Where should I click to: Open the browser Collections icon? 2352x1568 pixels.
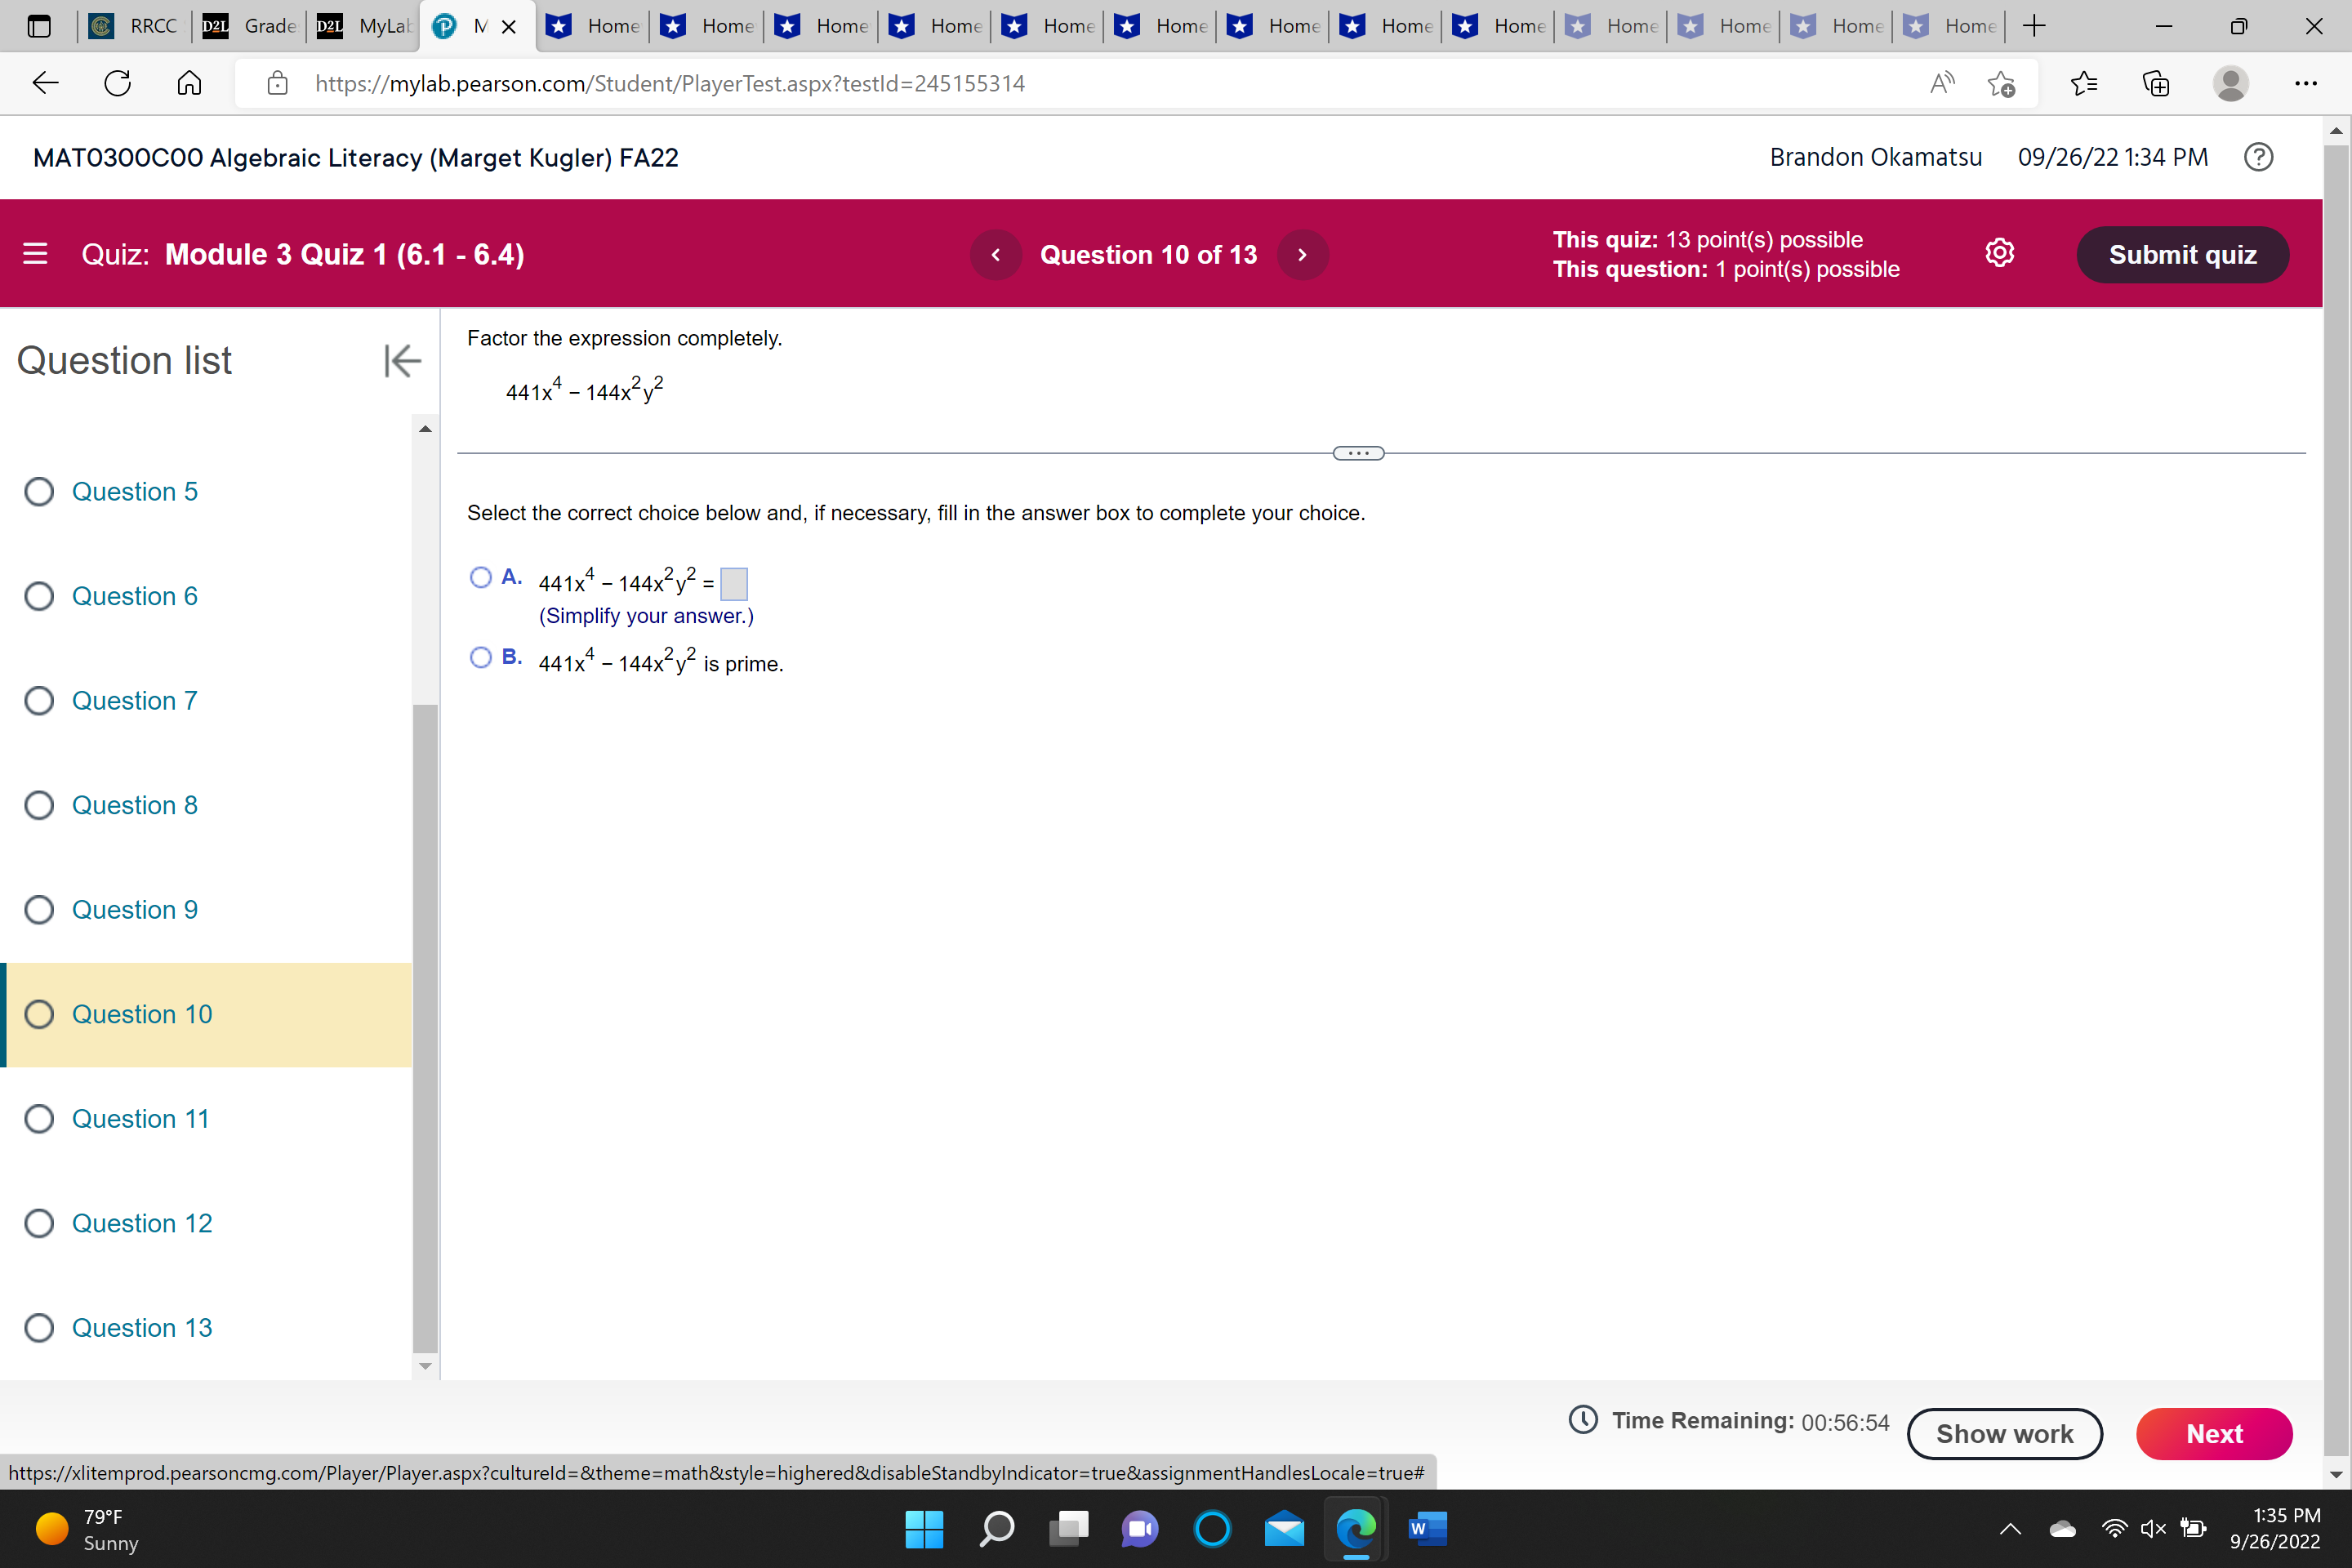(x=2157, y=84)
